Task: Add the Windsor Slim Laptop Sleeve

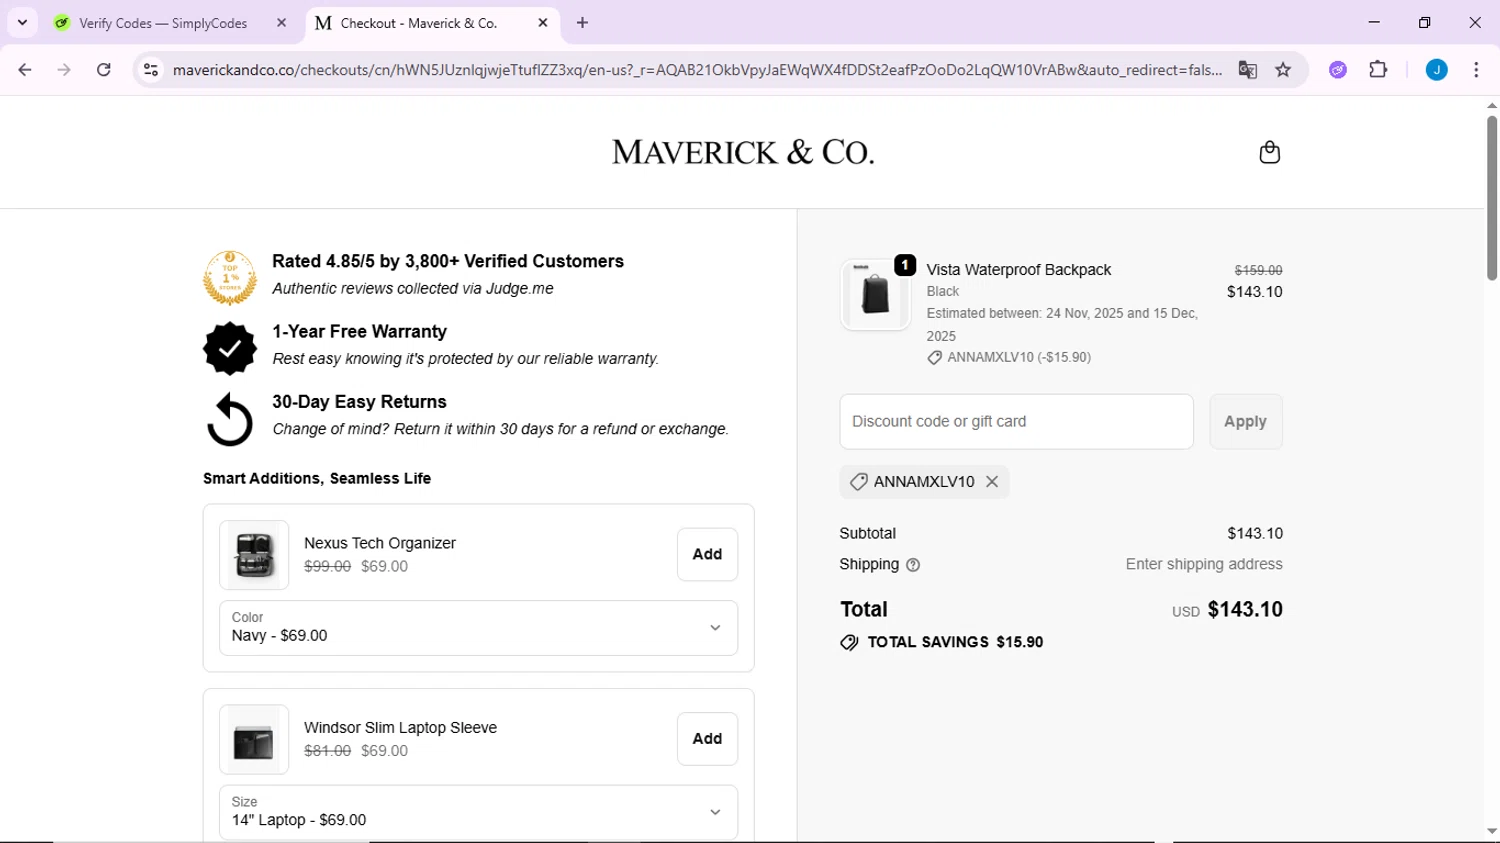Action: pos(707,739)
